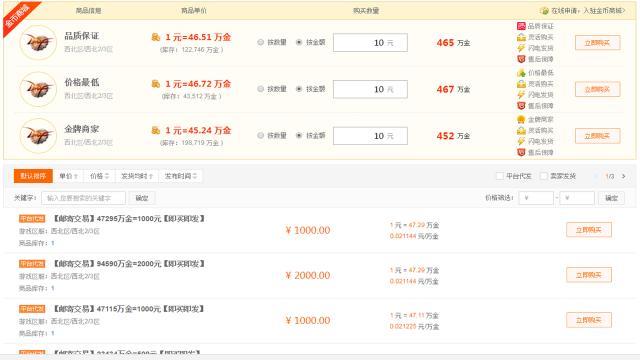
Task: Click the lightning 闪电发货 icon in first row
Action: pyautogui.click(x=521, y=48)
